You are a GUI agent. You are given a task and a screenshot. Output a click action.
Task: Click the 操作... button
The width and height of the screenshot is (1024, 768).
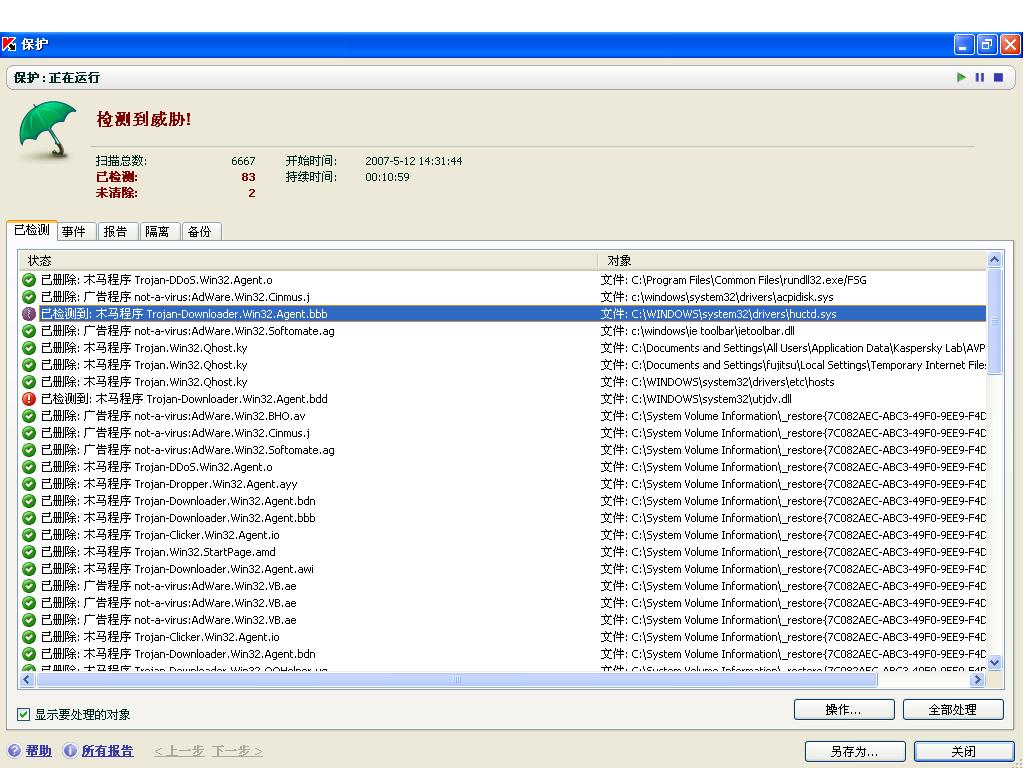point(844,709)
